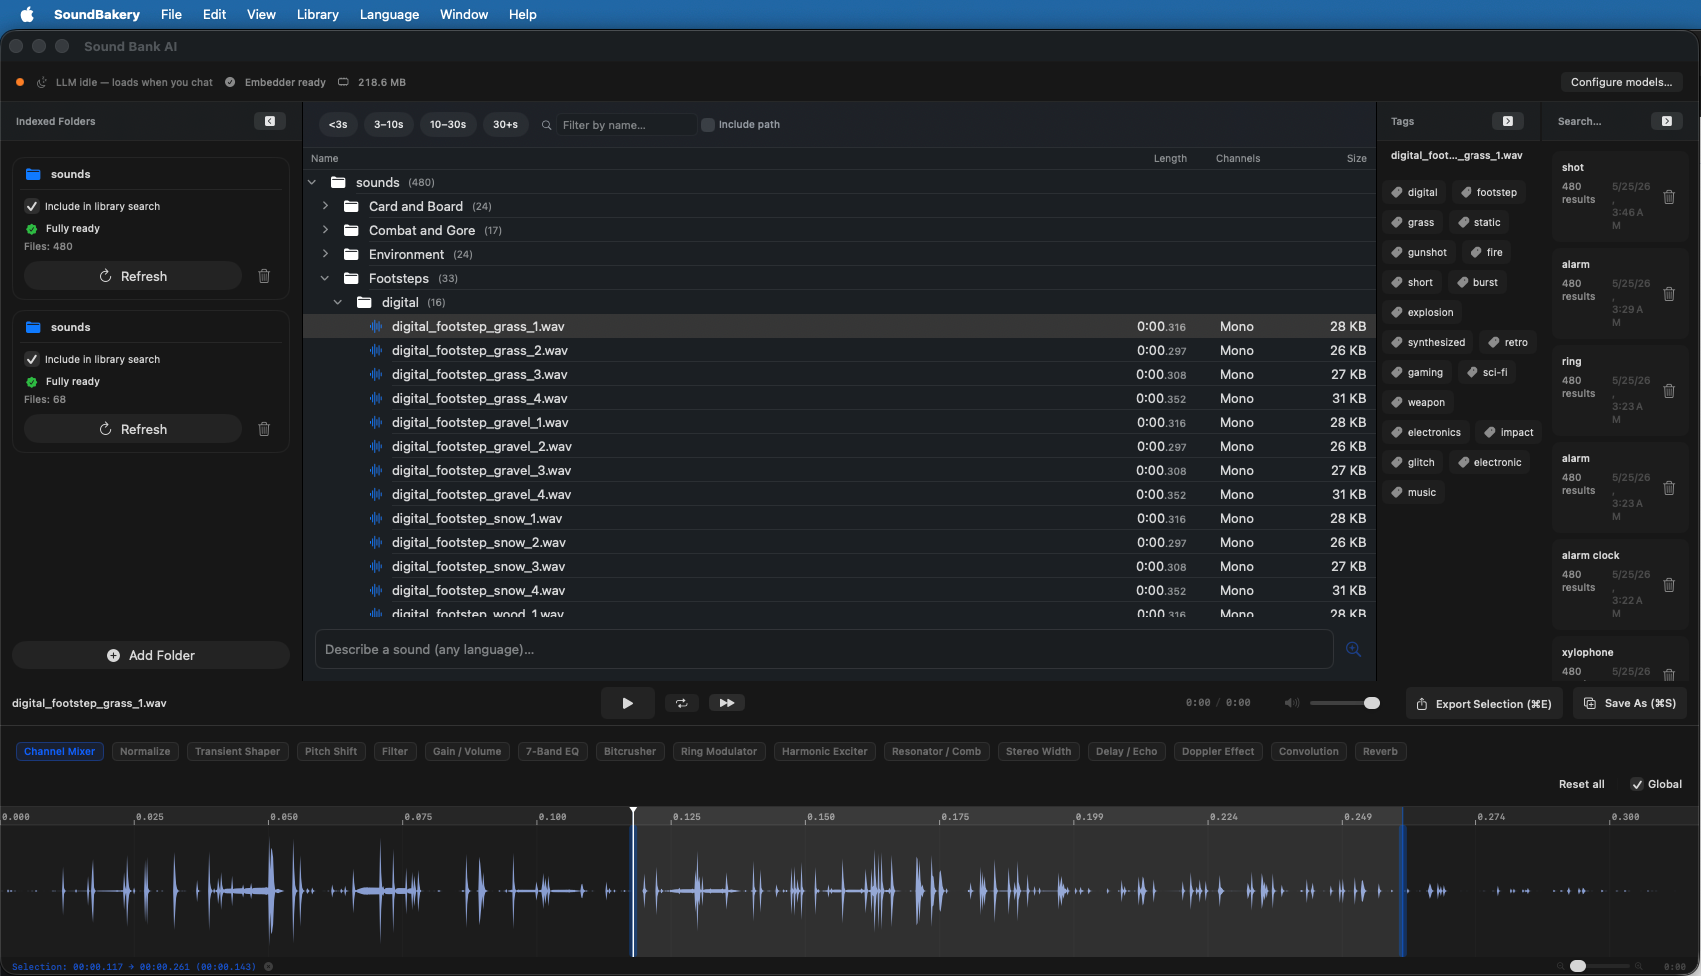The width and height of the screenshot is (1701, 976).
Task: Collapse the Footsteps folder
Action: click(325, 278)
